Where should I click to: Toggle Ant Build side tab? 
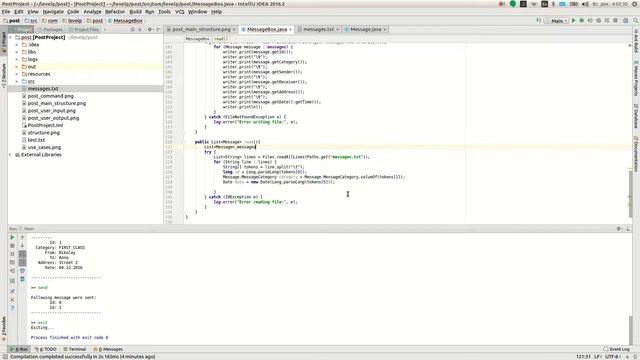[636, 41]
